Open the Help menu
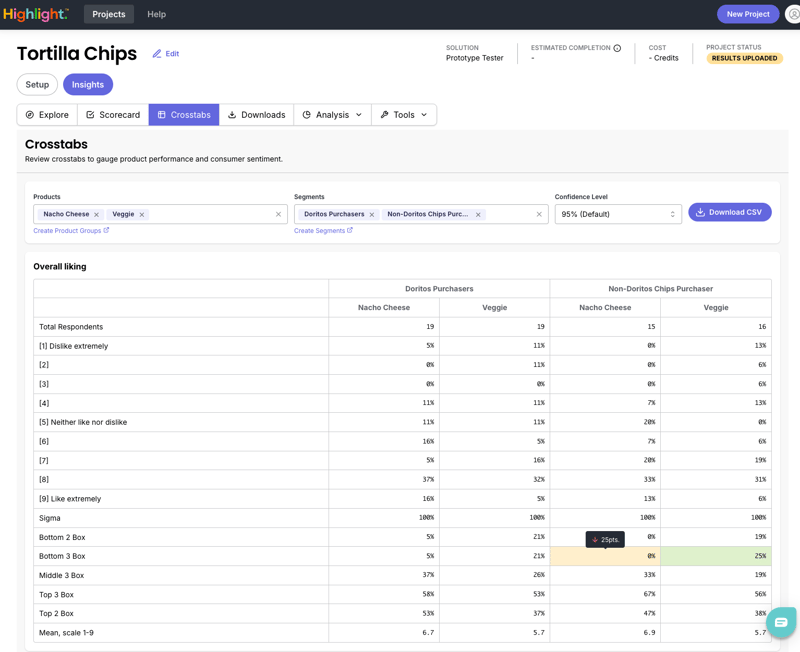Viewport: 800px width, 652px height. [157, 14]
